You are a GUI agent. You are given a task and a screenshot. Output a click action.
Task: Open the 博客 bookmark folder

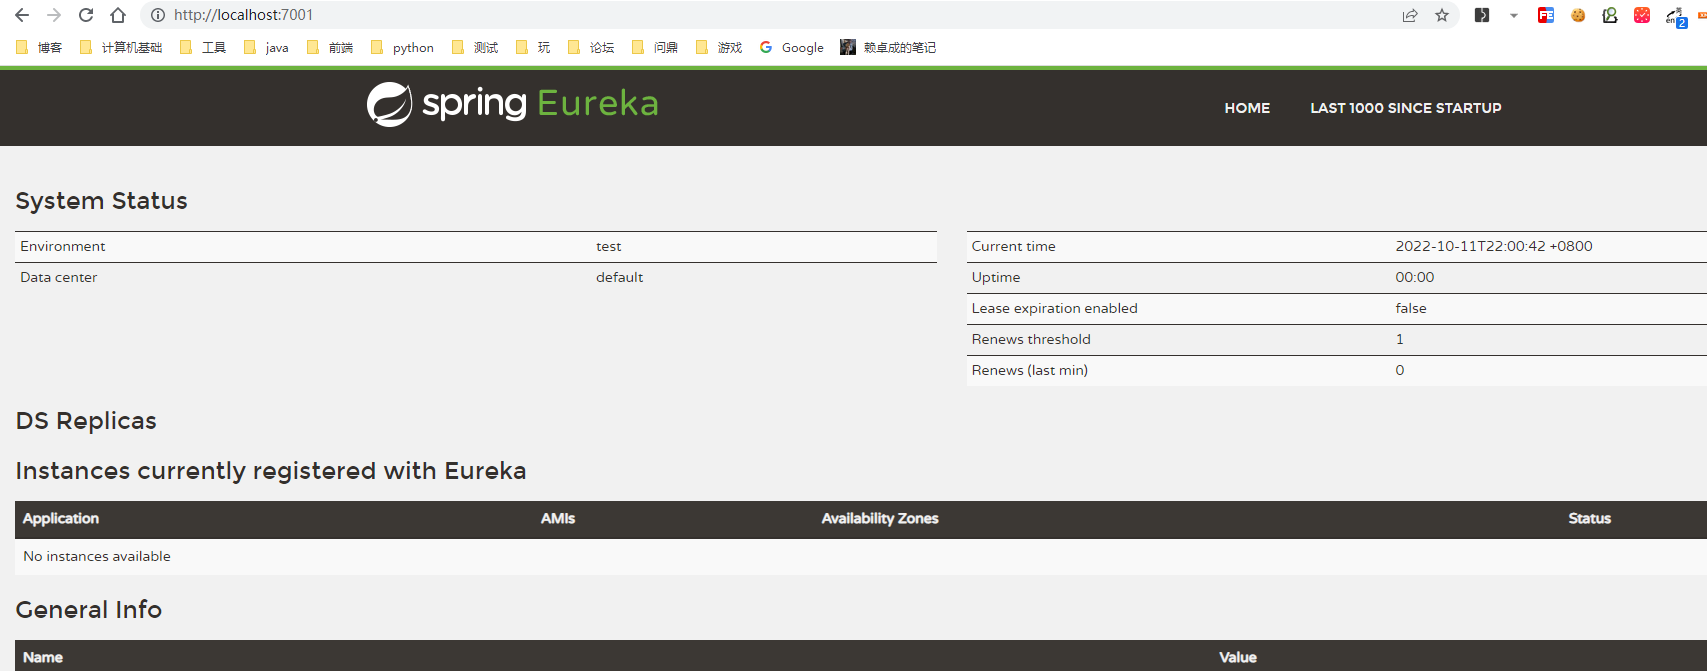tap(39, 47)
